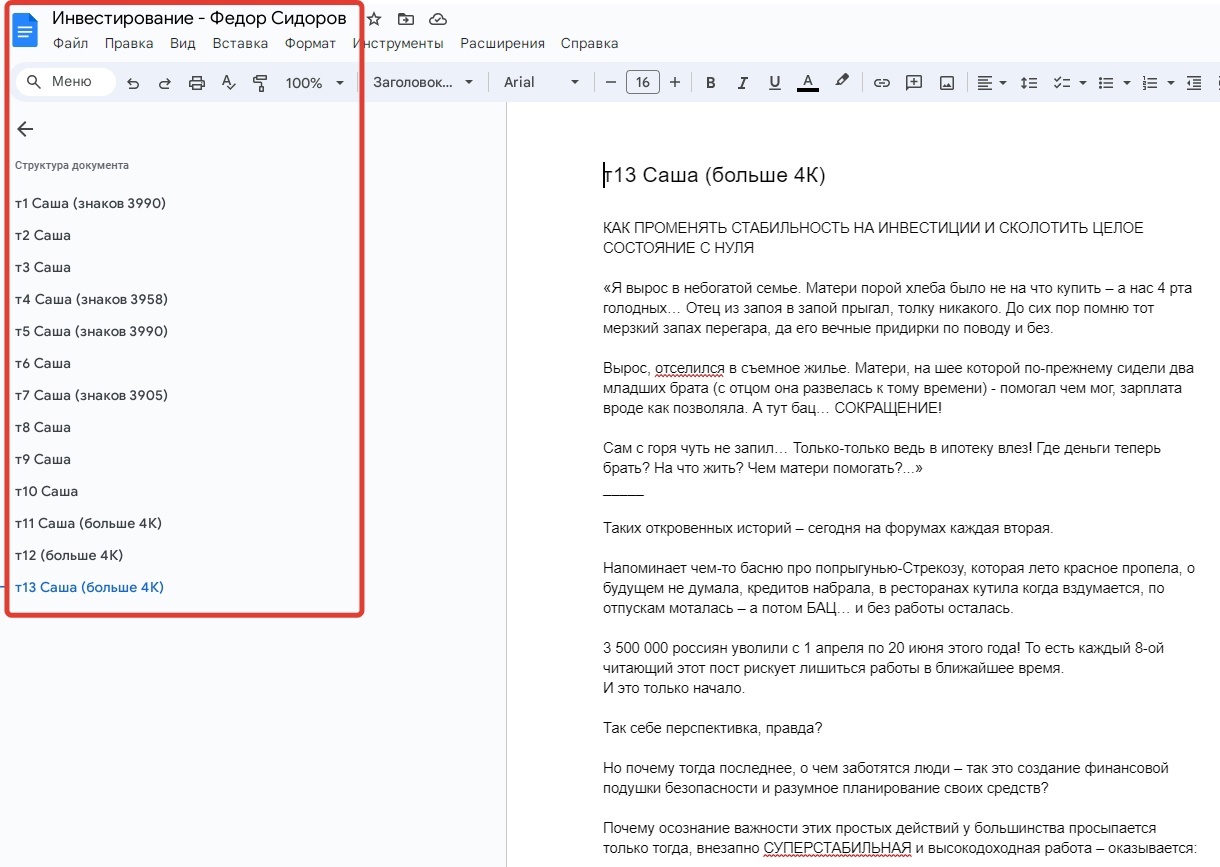
Task: Jump to outline heading т11 Саша (больше 4К)
Action: click(x=88, y=523)
